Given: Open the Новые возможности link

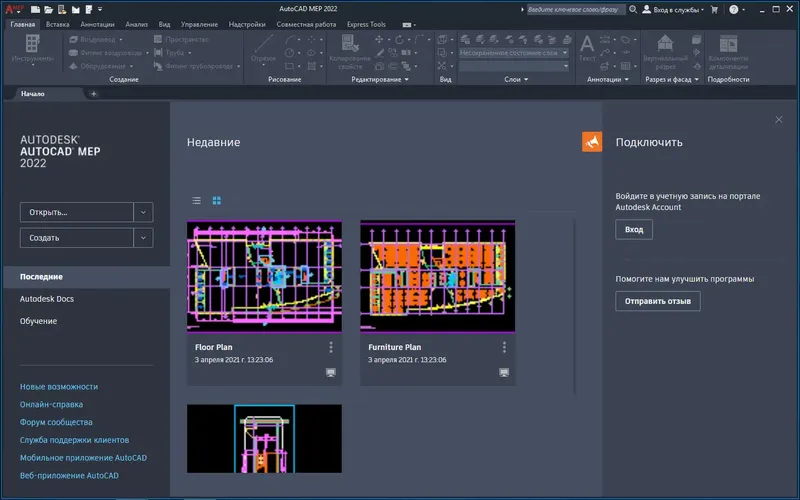Looking at the screenshot, I should tap(59, 387).
